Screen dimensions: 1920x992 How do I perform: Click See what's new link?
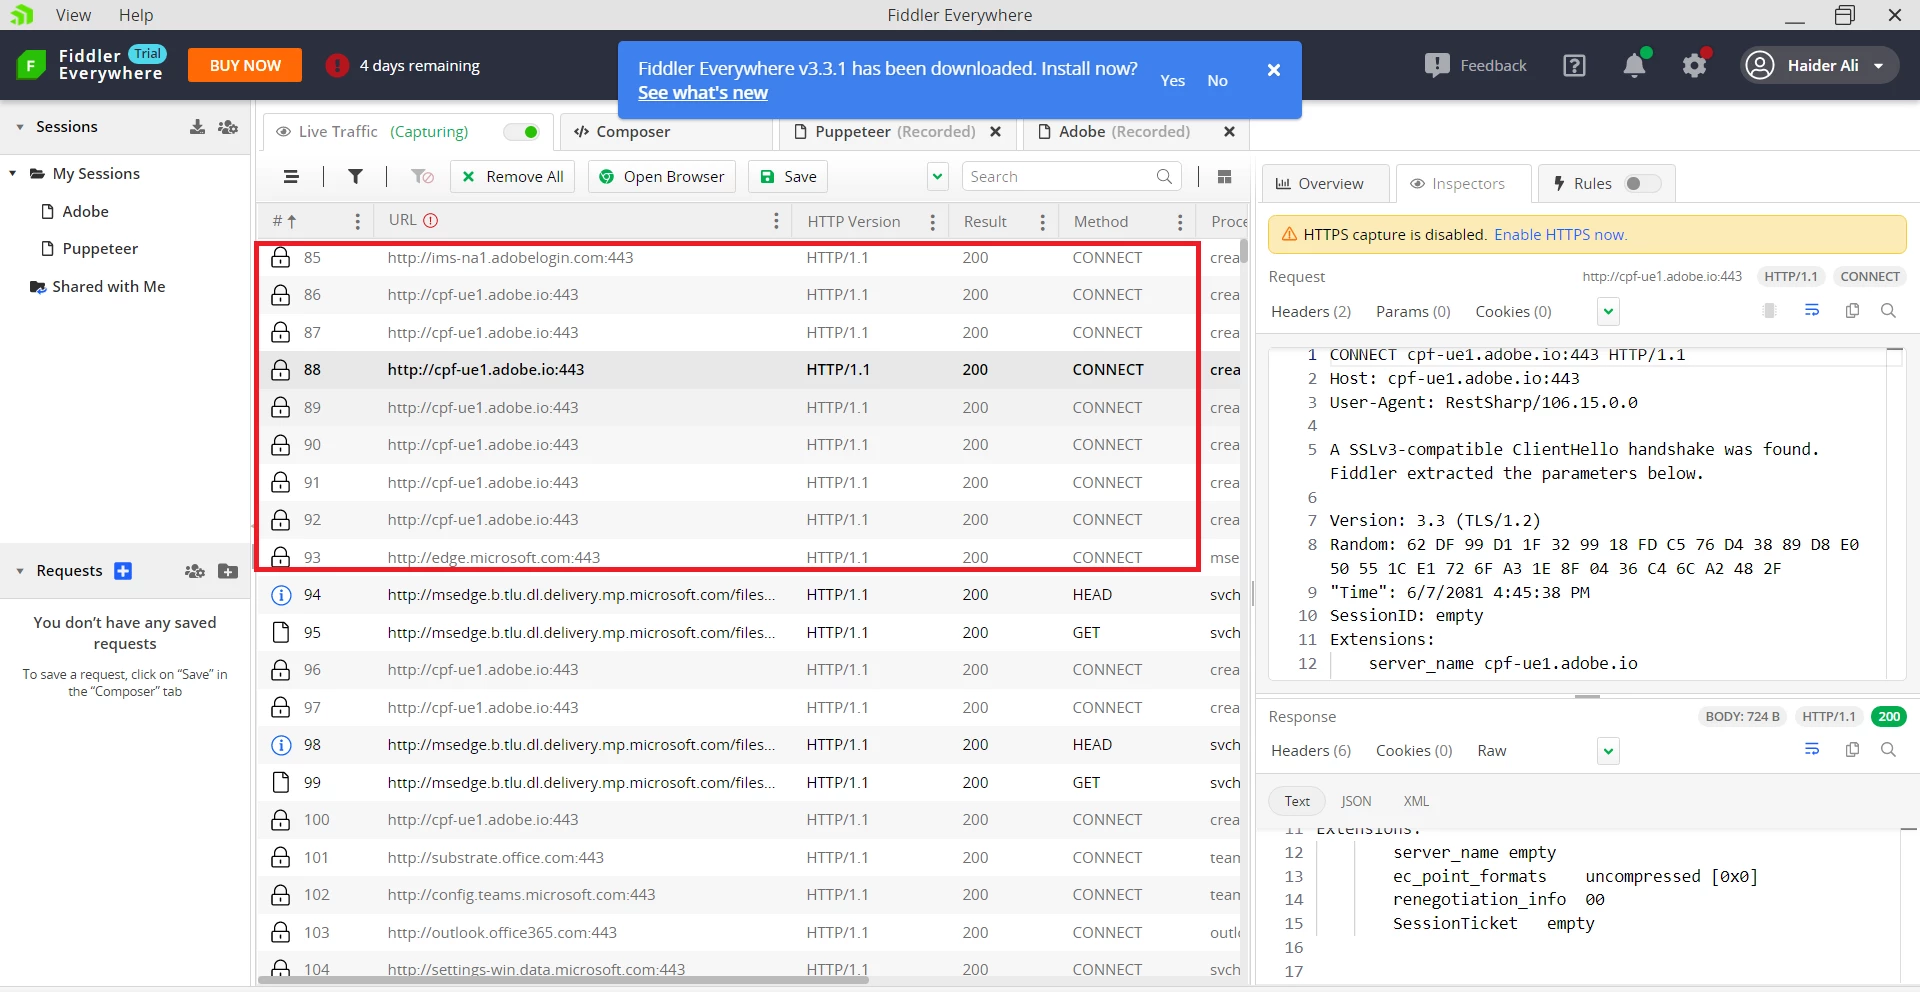pyautogui.click(x=703, y=93)
